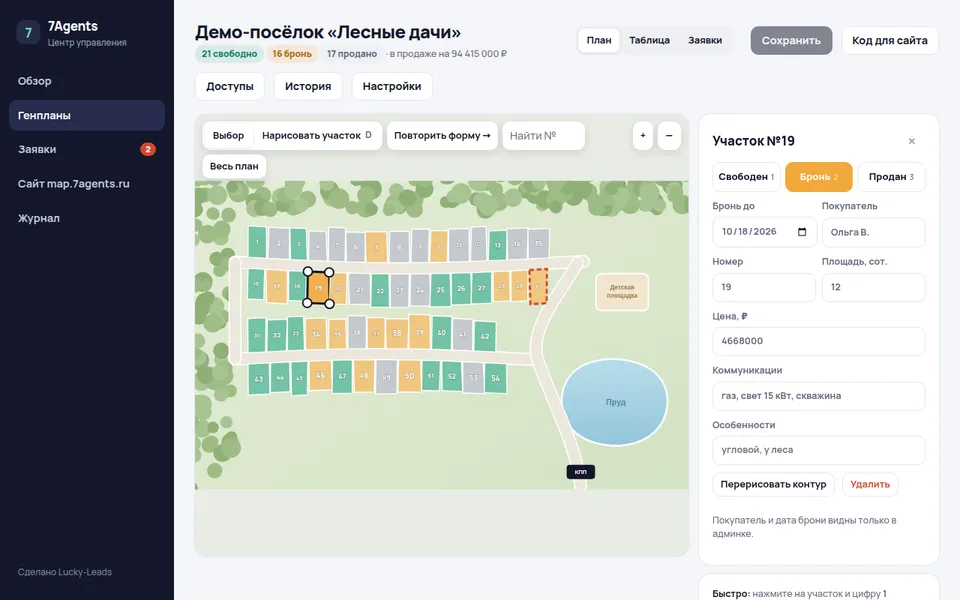This screenshot has width=960, height=600.
Task: Select plot 25 on the map
Action: point(440,290)
